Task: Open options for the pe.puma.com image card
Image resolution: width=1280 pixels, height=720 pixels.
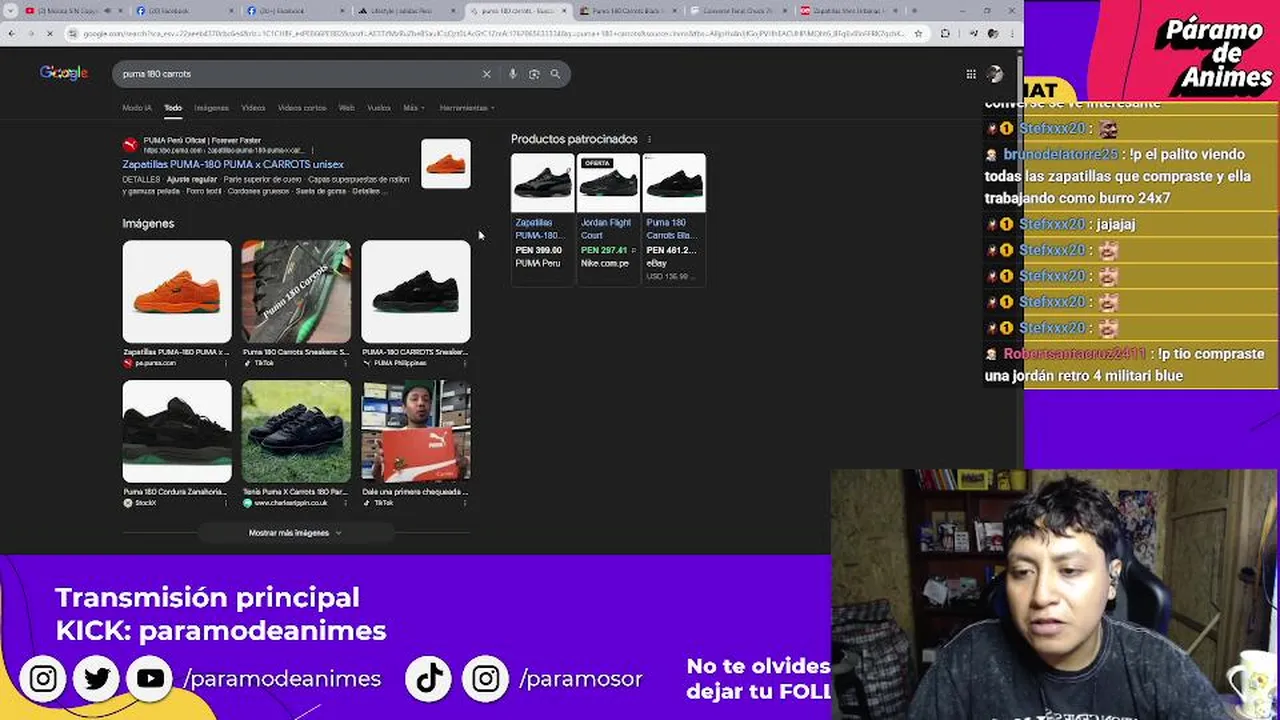Action: 227,363
